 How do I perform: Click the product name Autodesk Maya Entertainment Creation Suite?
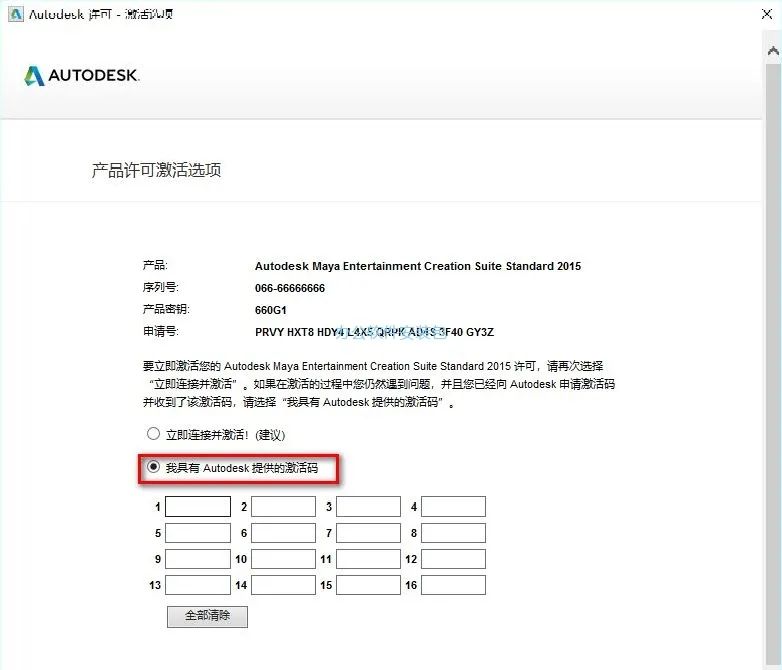(x=418, y=266)
